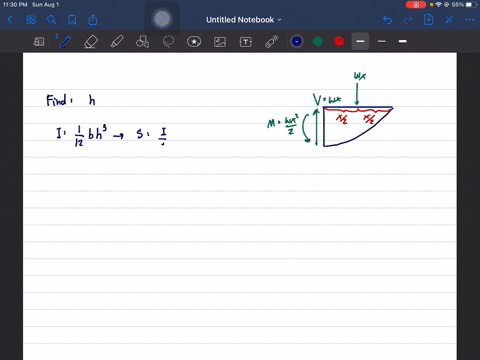Select the Image insert tool
This screenshot has height=360, width=480.
coord(220,42)
